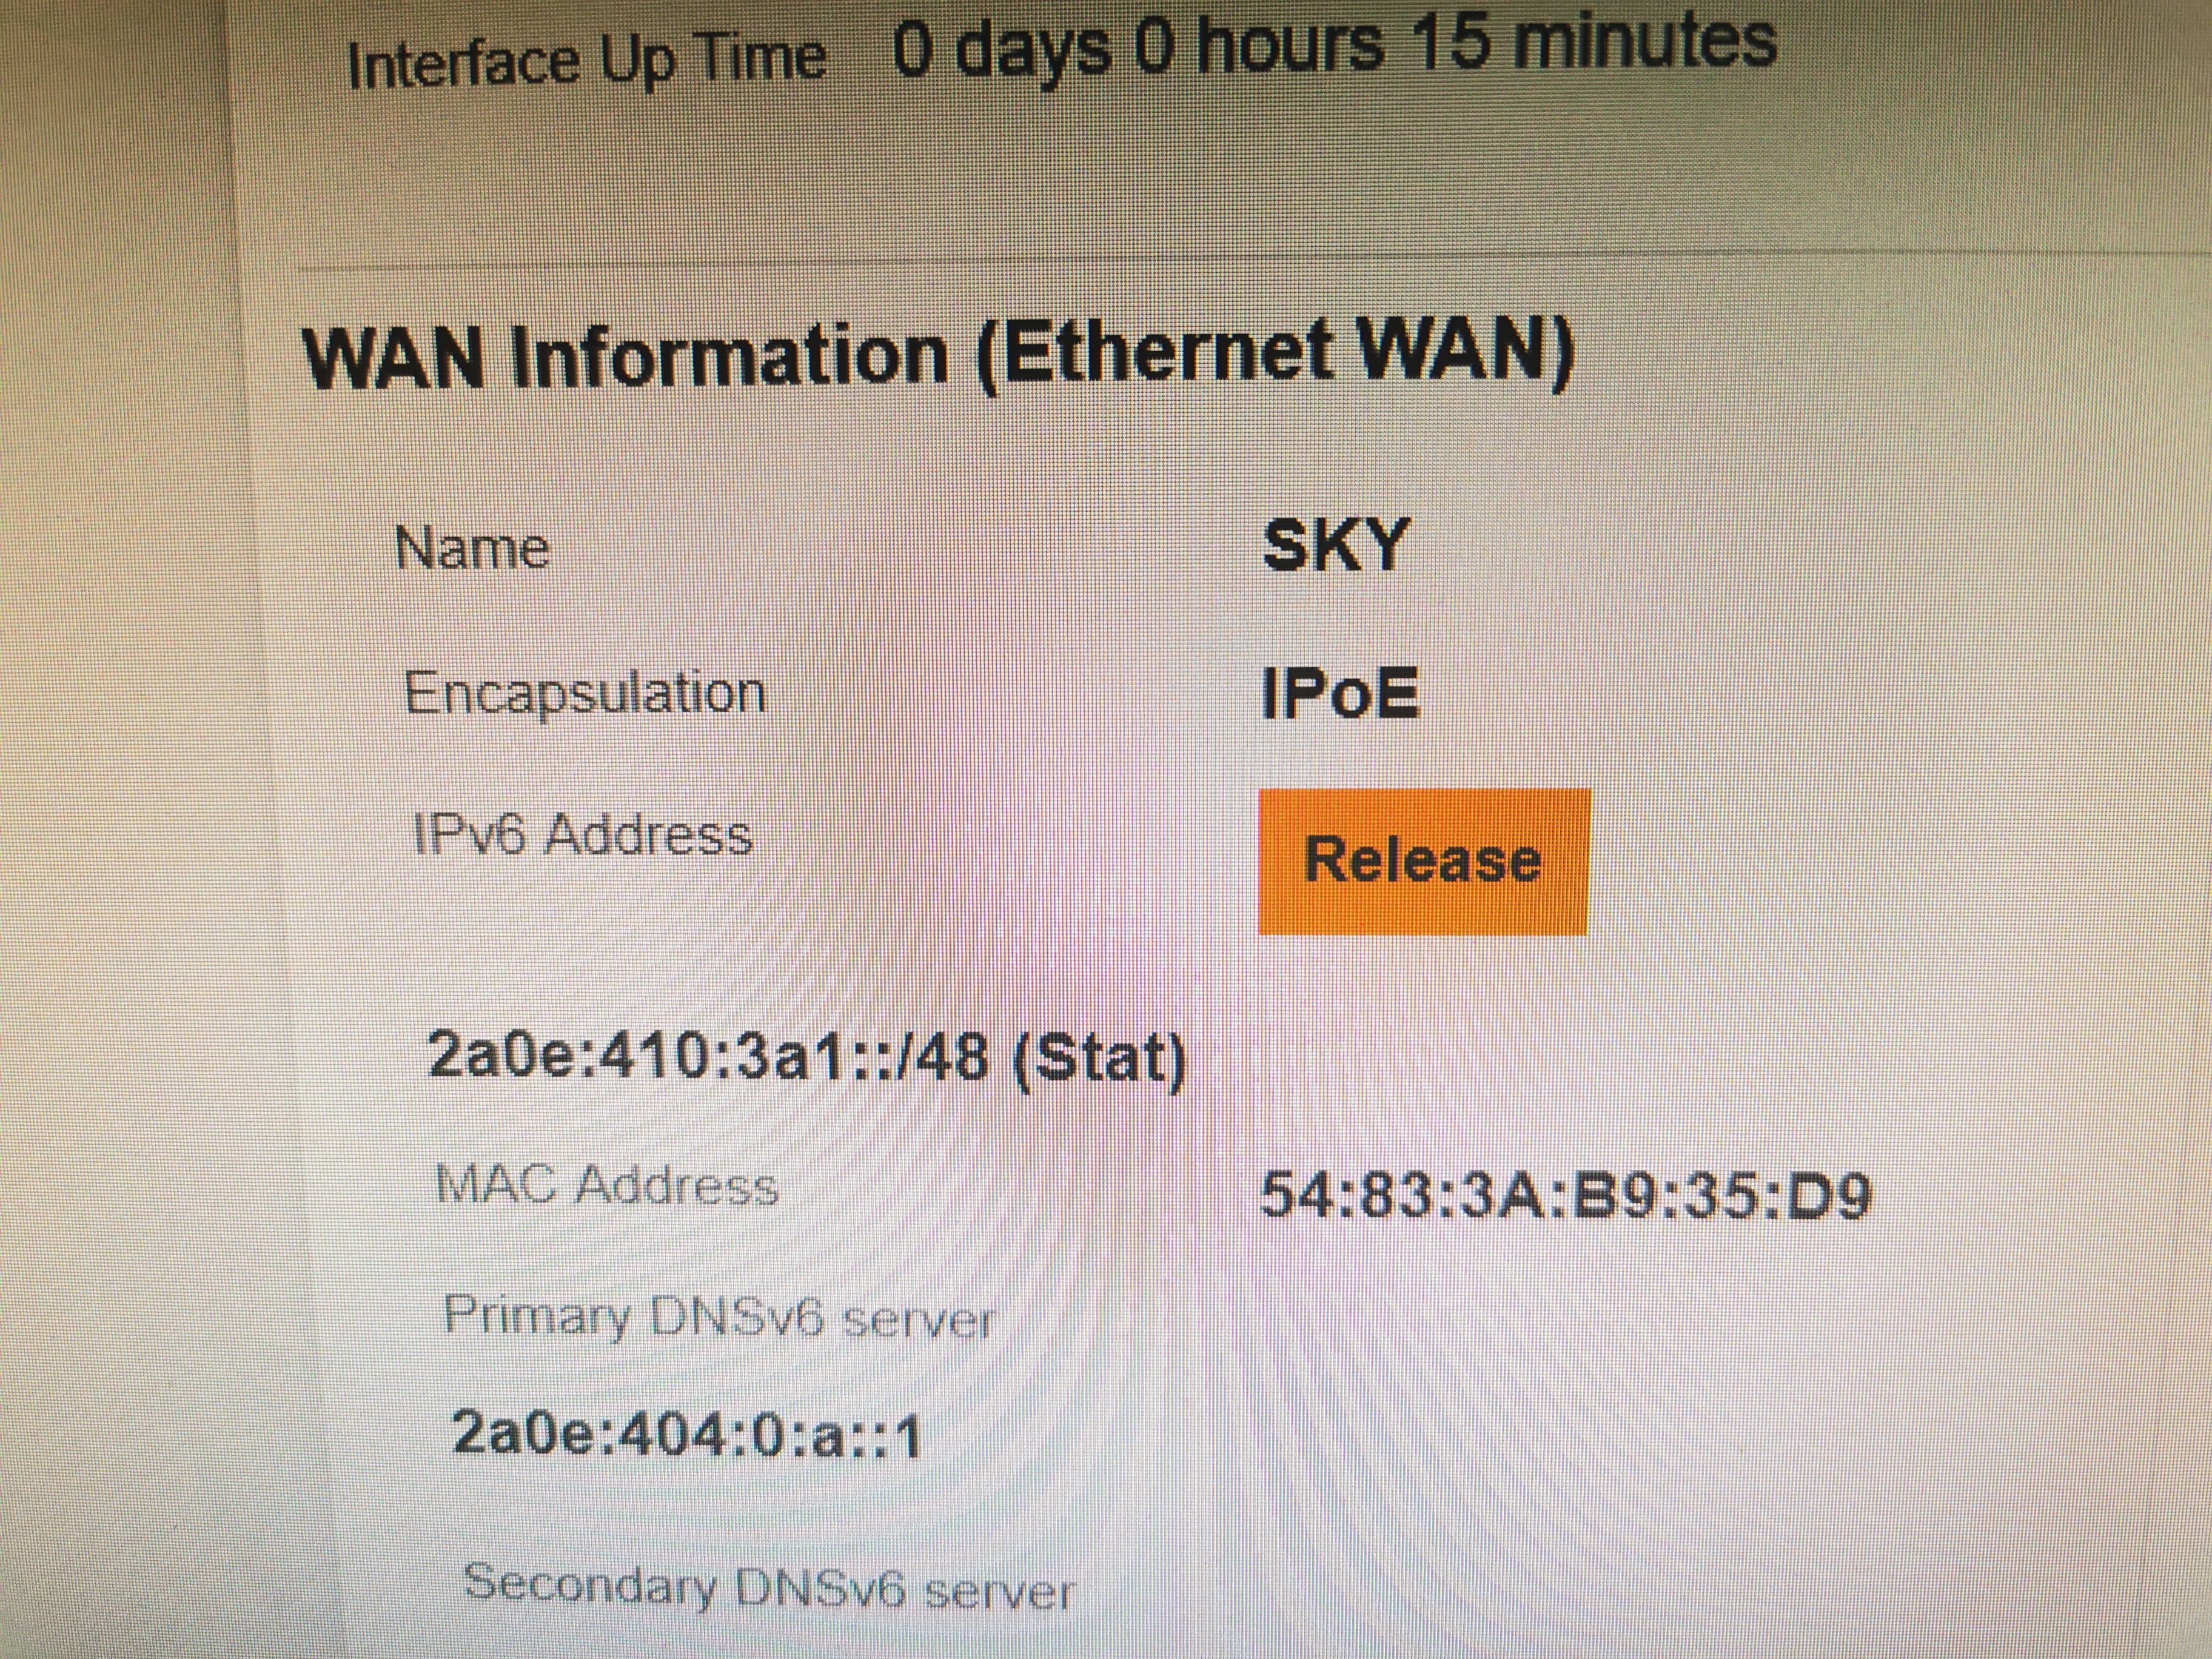Click the IPoE encapsulation value

tap(1339, 692)
